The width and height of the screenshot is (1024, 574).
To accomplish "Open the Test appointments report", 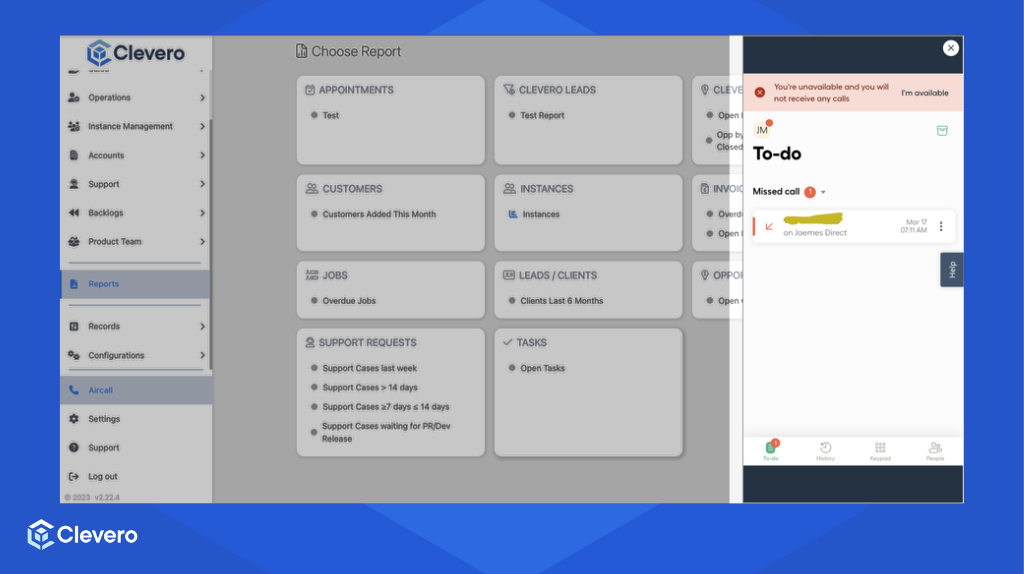I will [x=330, y=115].
